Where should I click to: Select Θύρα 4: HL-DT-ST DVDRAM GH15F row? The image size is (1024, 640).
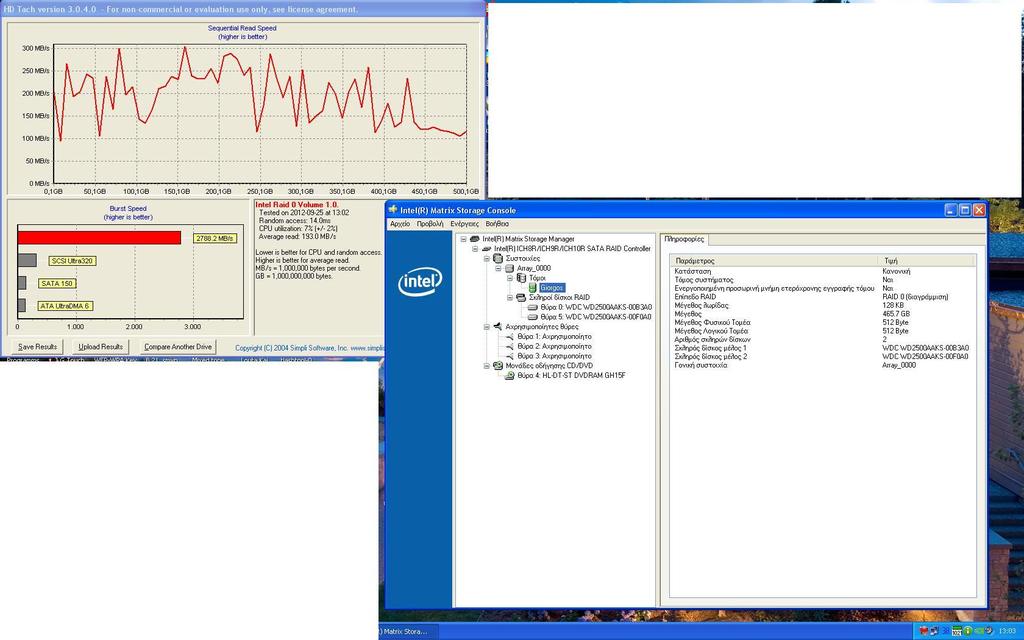571,376
